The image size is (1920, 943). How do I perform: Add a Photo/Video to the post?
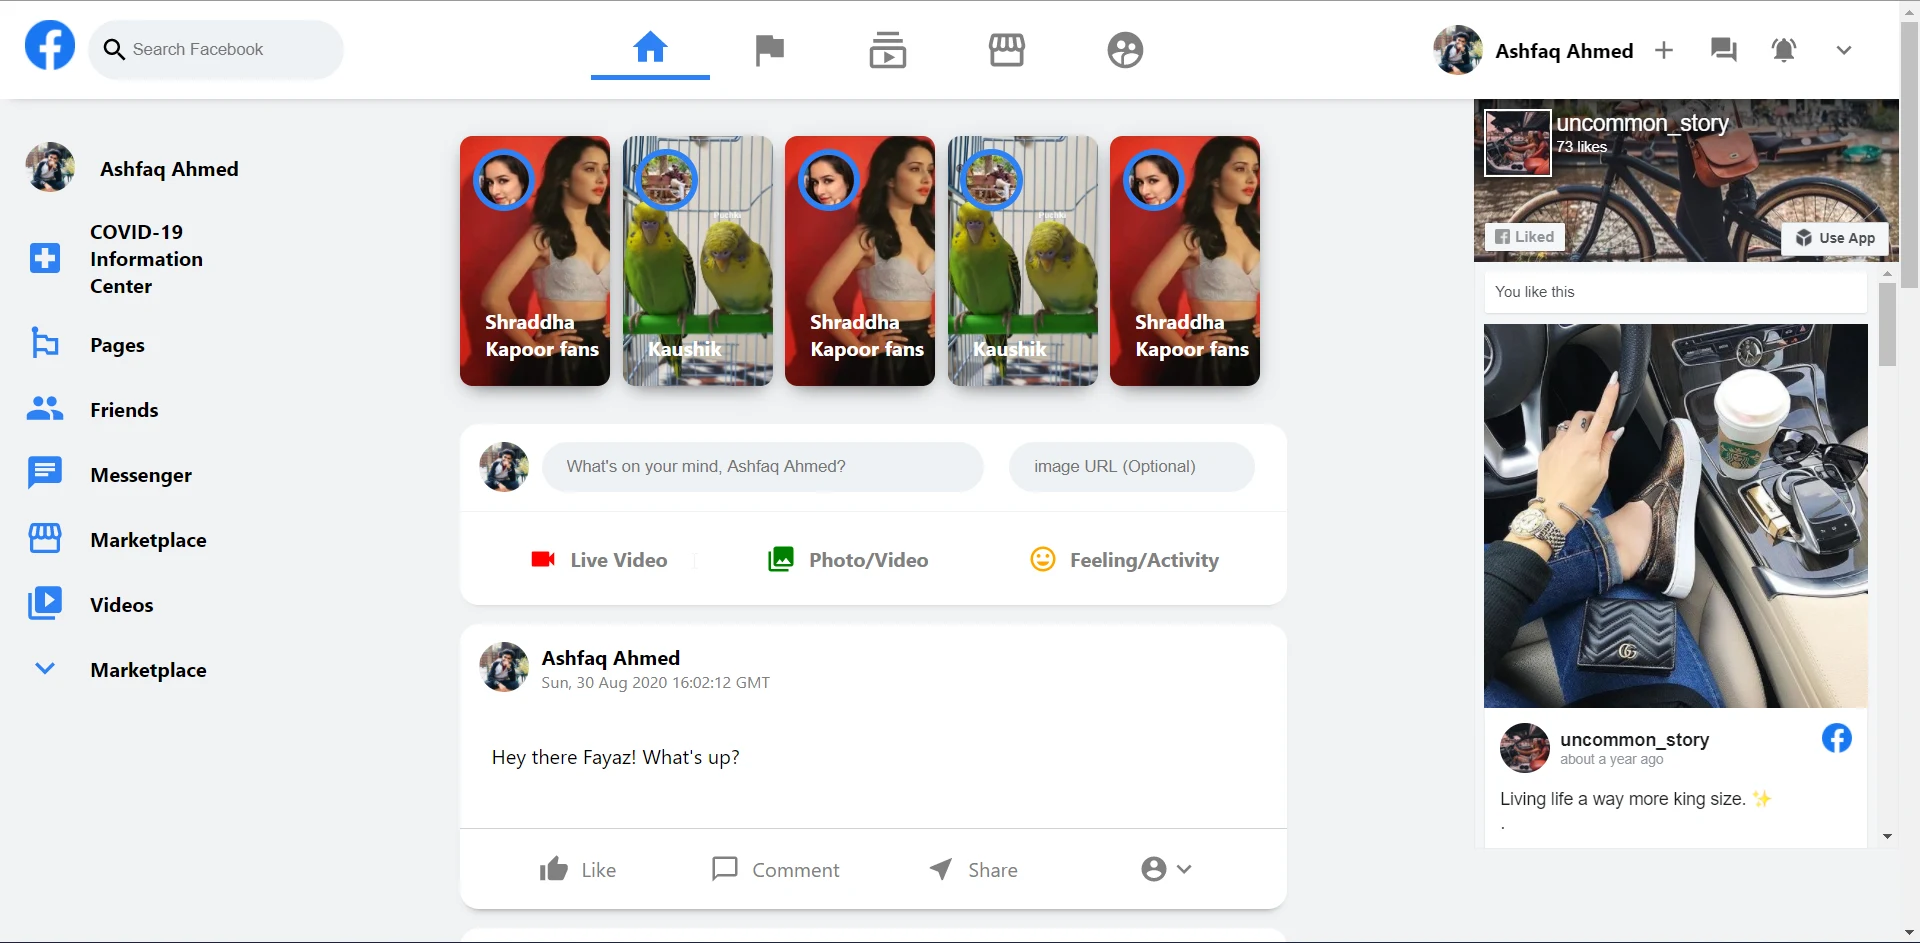848,560
